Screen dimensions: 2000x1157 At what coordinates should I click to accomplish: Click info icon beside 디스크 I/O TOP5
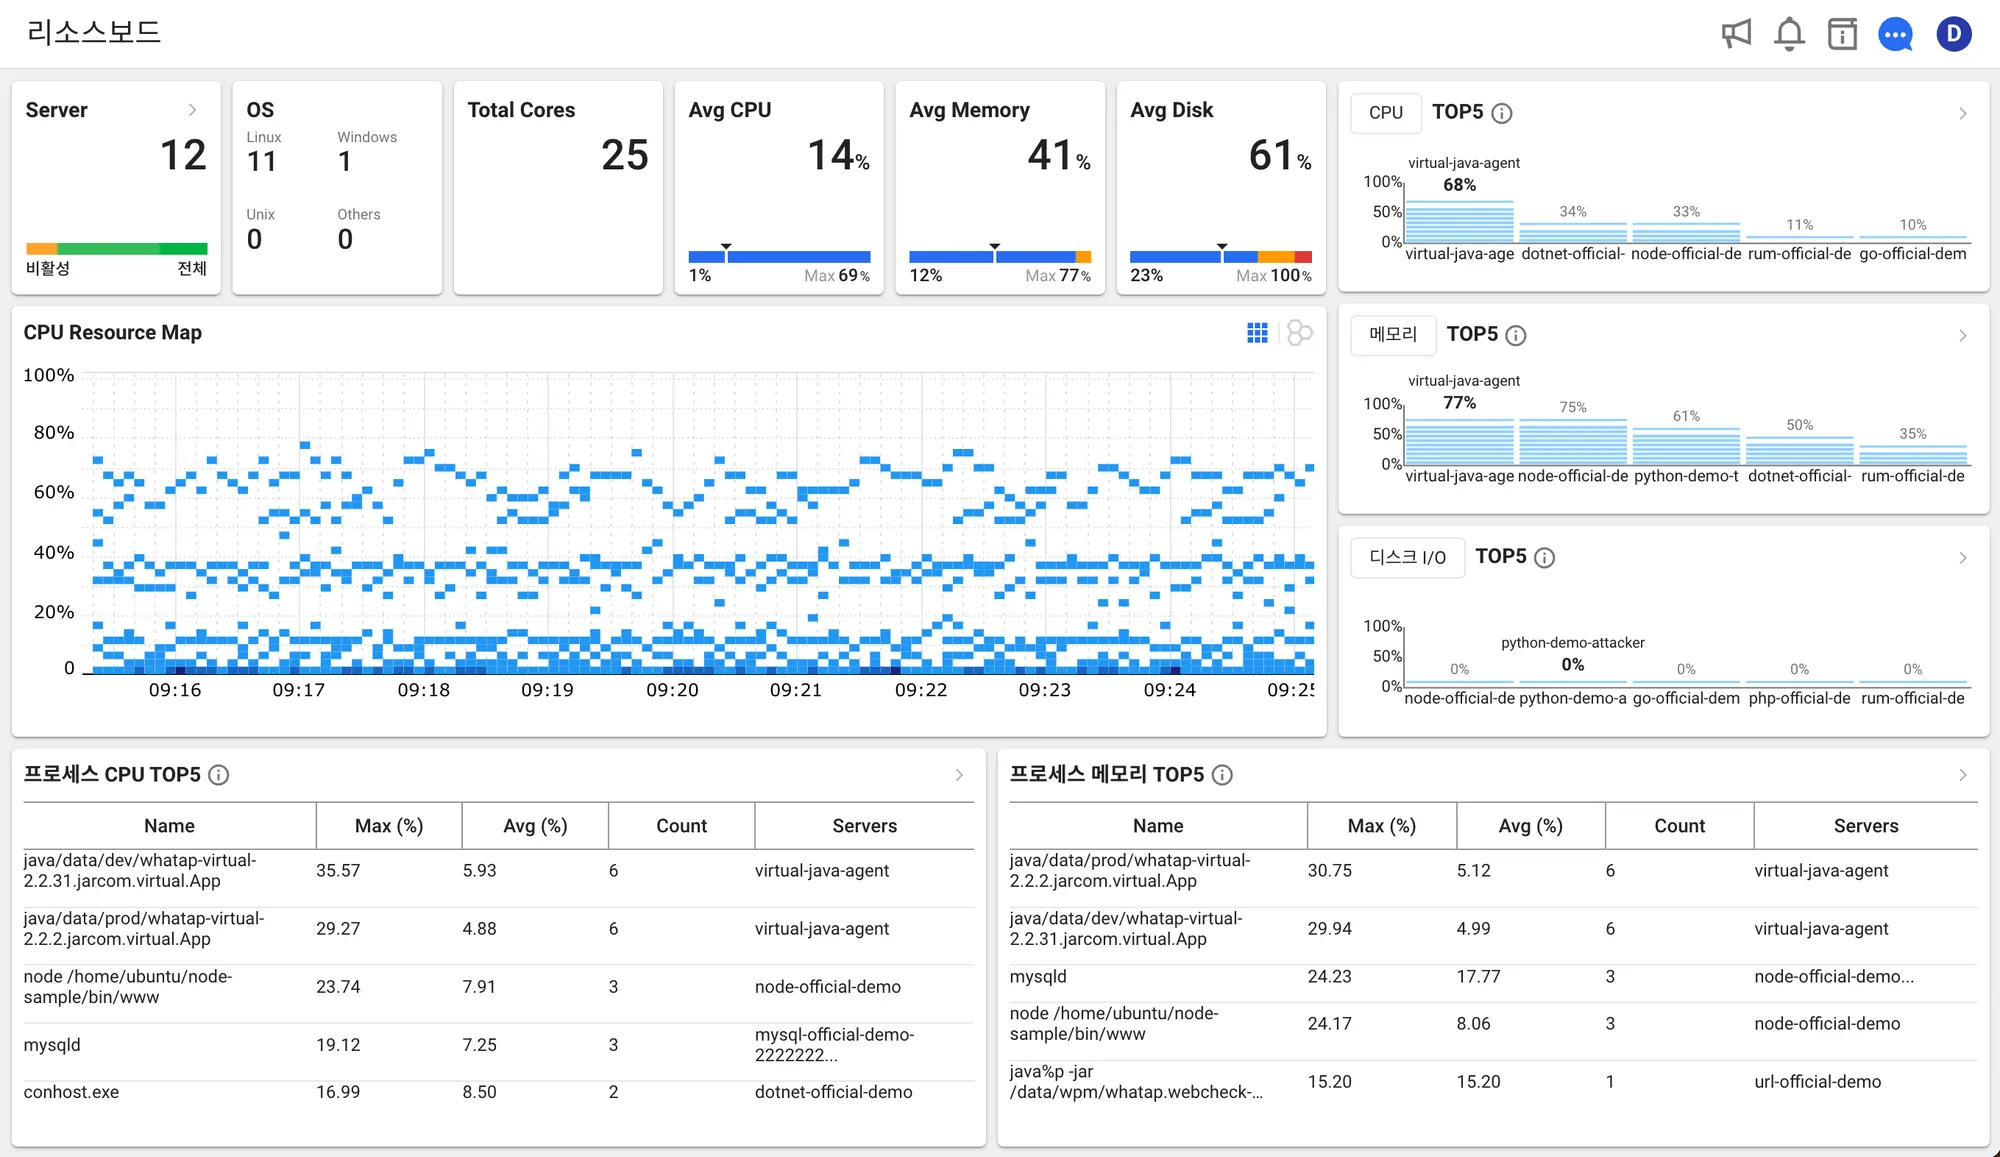[1544, 558]
